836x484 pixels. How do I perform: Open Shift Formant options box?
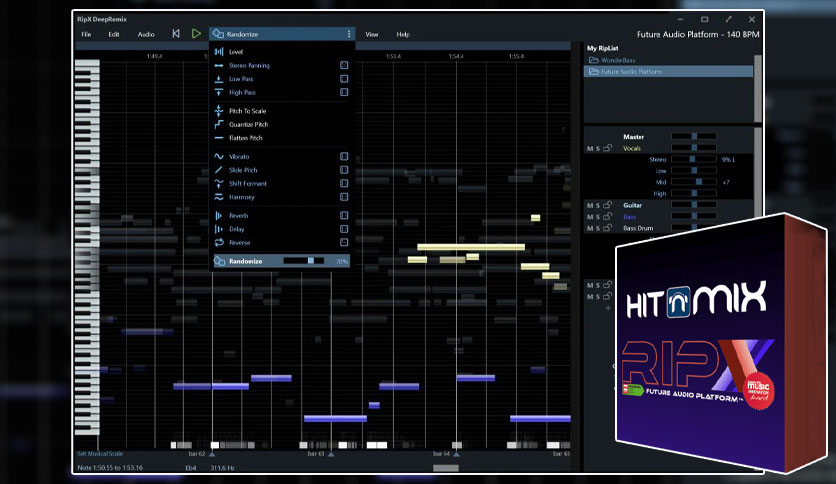pos(344,183)
